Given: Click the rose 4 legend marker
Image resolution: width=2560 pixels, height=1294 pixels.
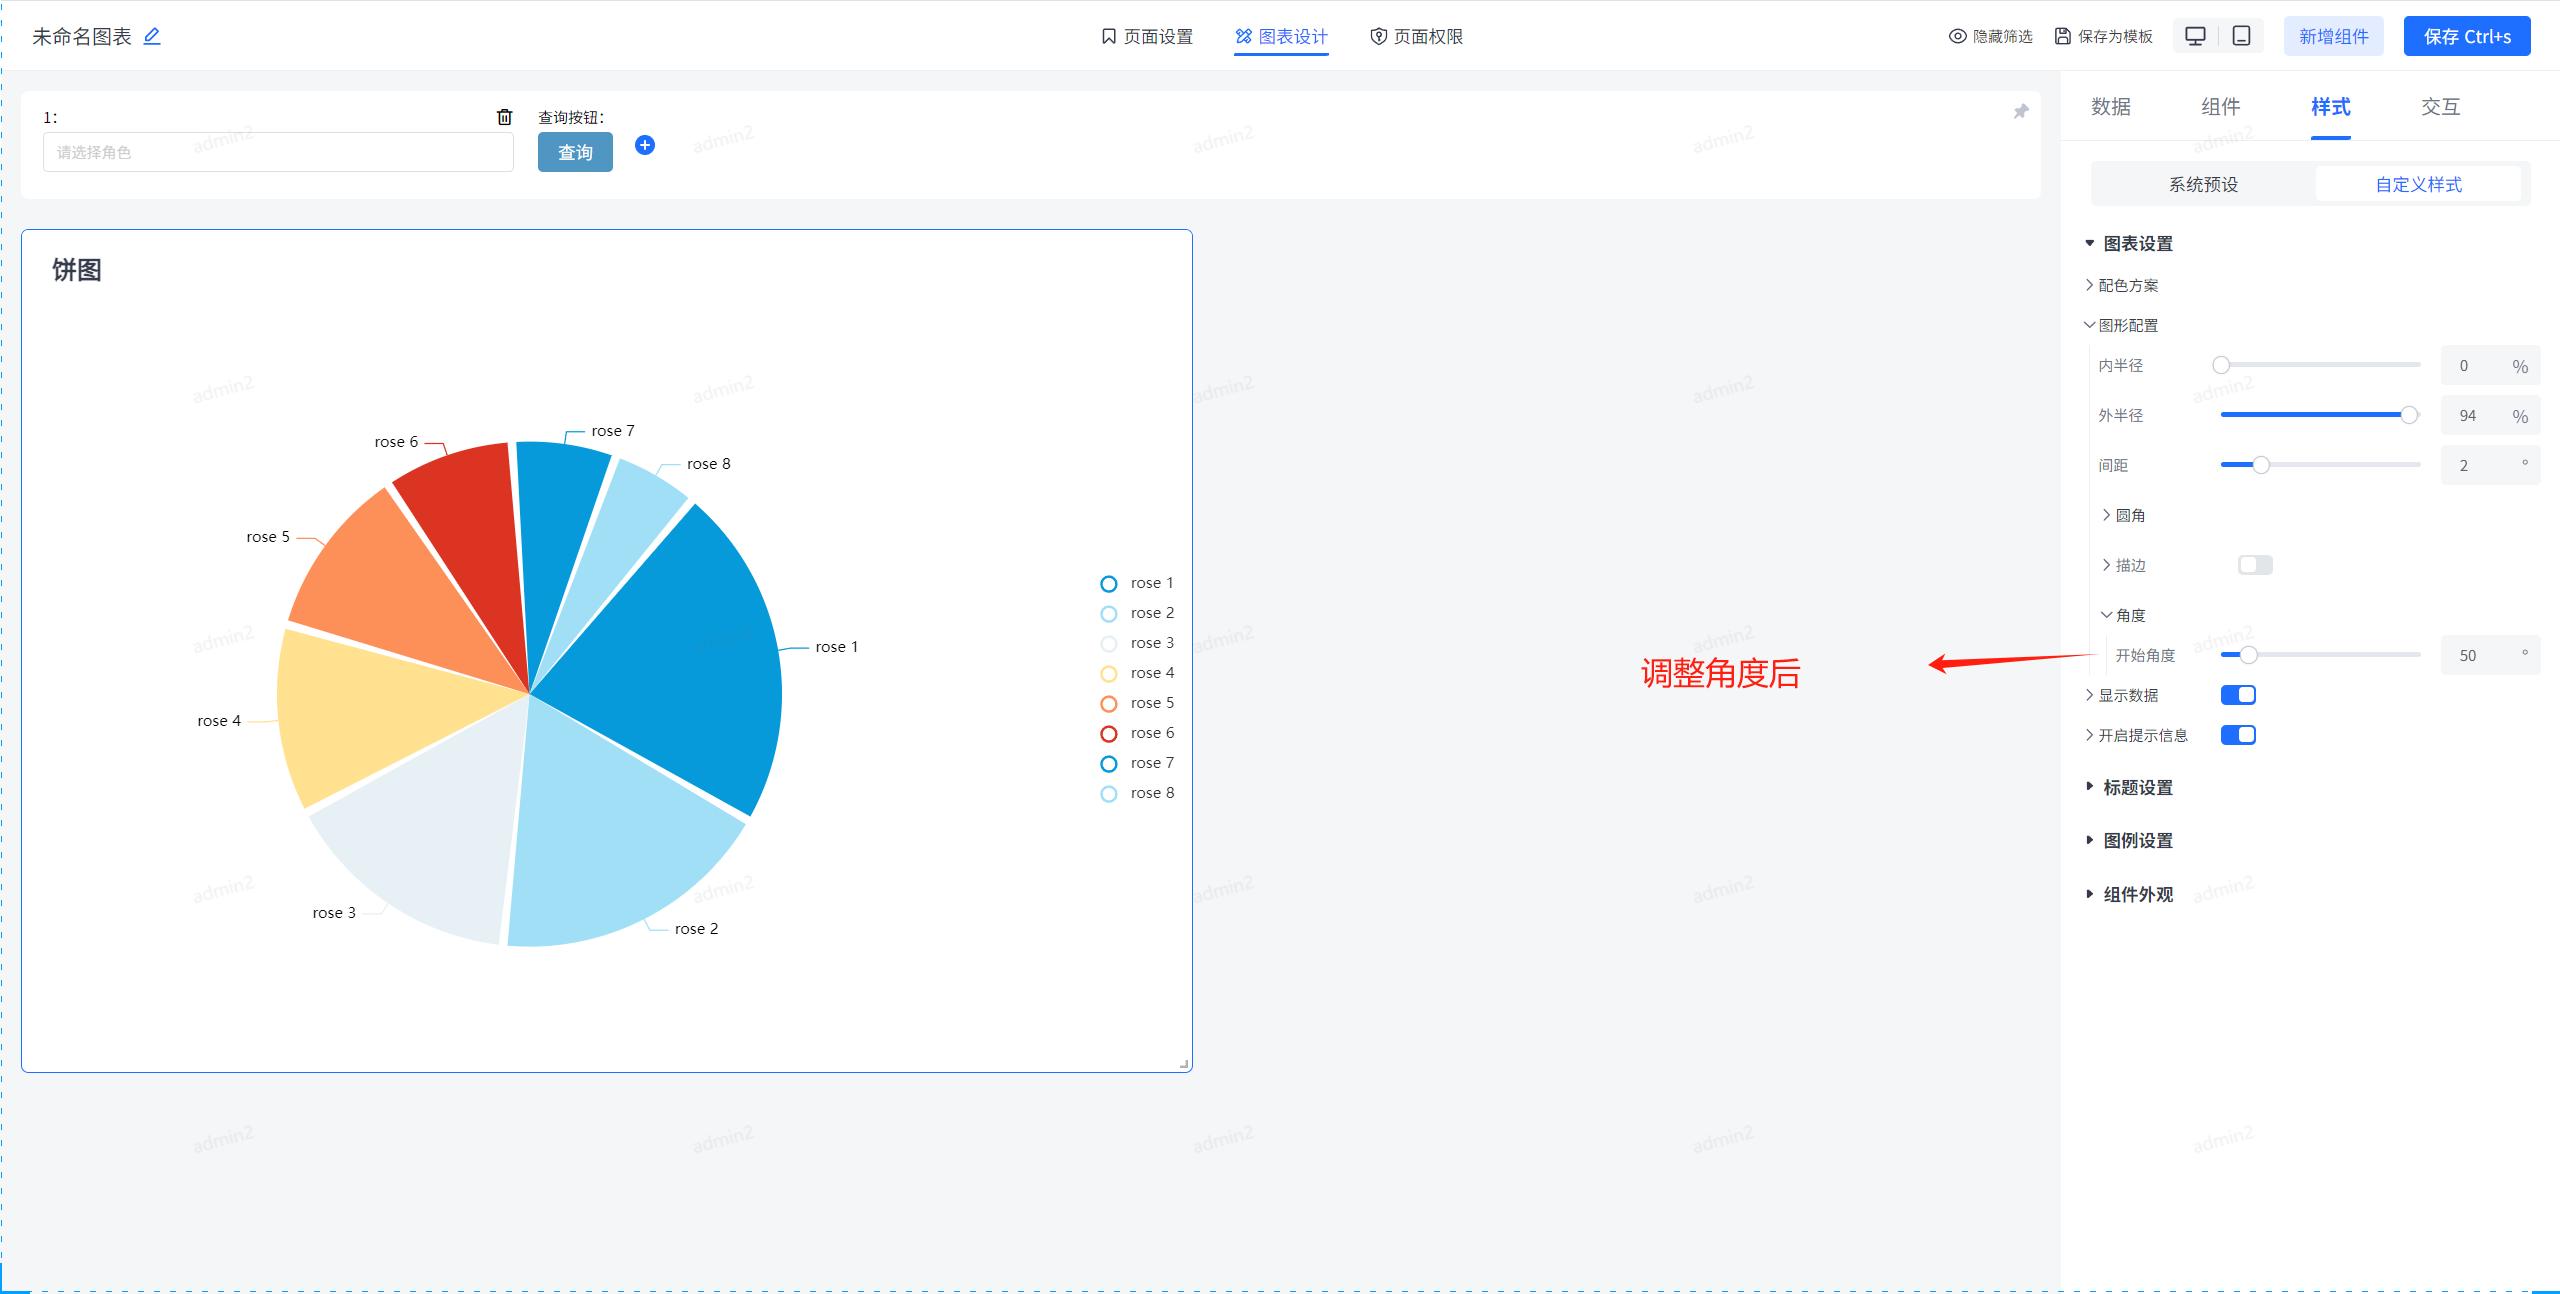Looking at the screenshot, I should (x=1109, y=674).
